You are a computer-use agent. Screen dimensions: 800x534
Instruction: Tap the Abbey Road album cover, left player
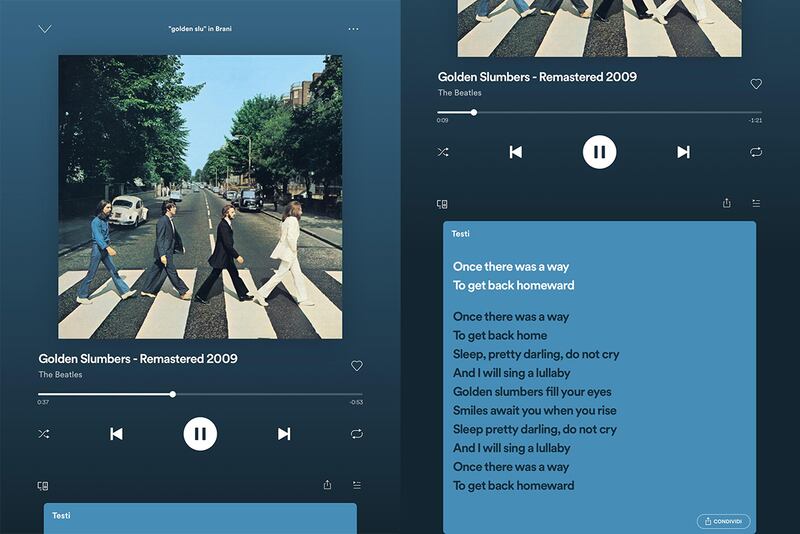coord(200,197)
